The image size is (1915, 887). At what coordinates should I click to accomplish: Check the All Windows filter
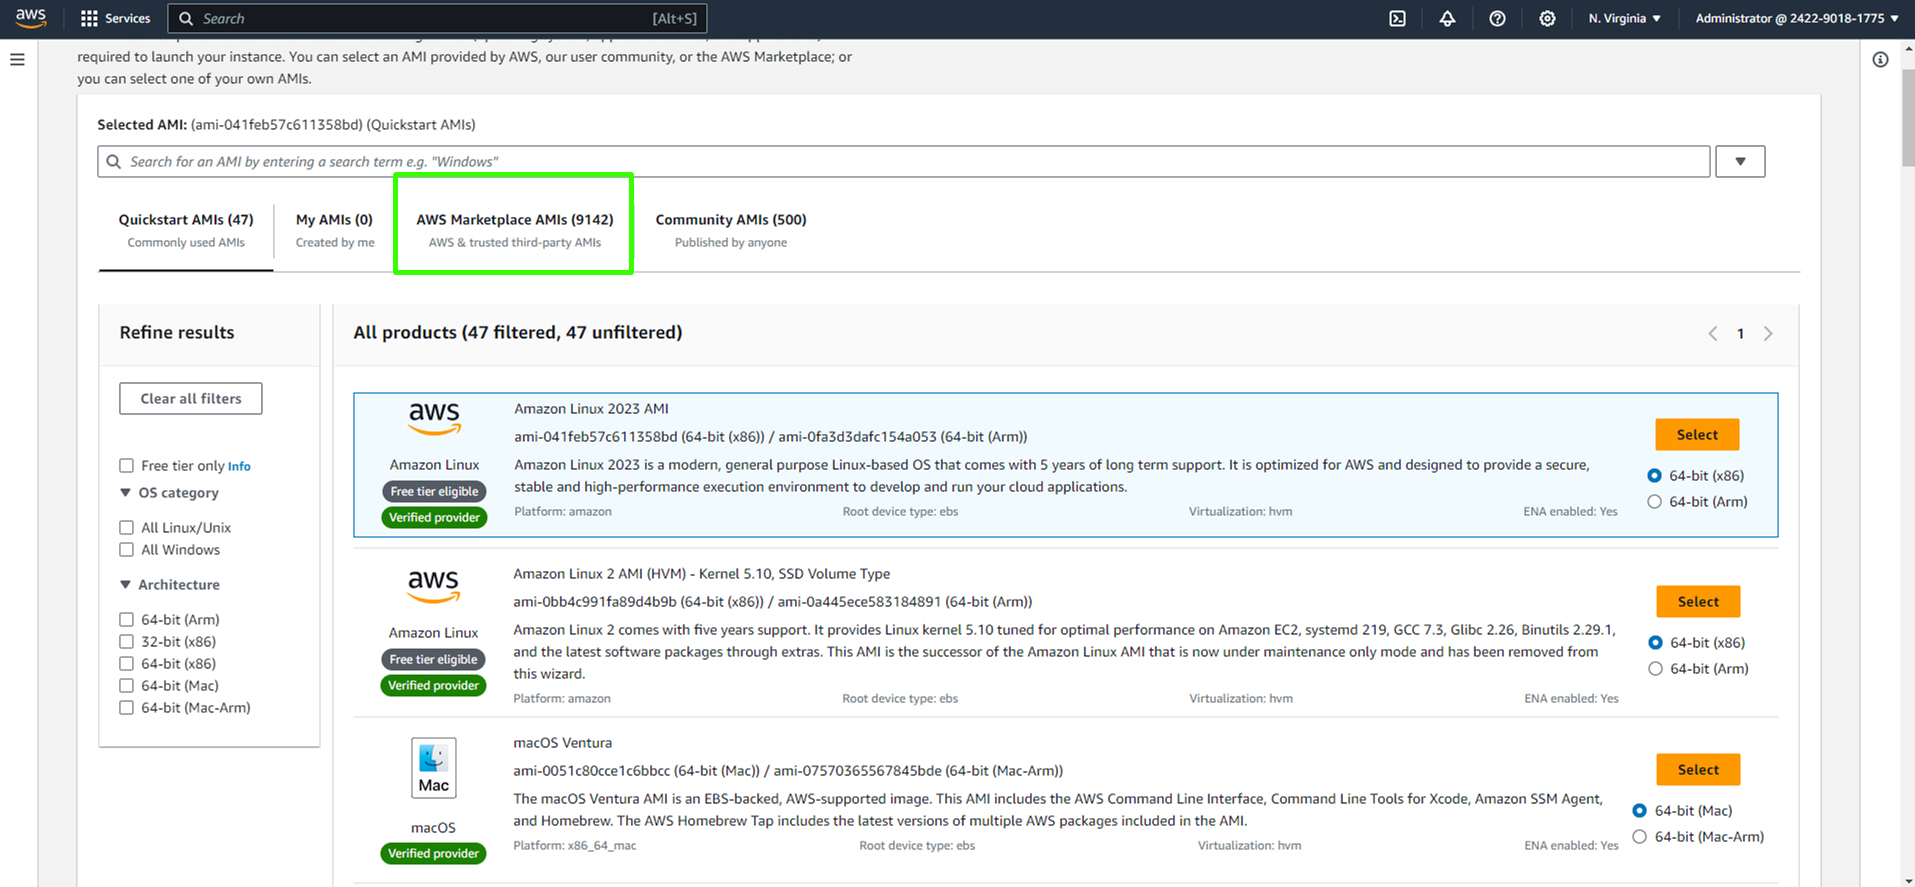(x=126, y=549)
